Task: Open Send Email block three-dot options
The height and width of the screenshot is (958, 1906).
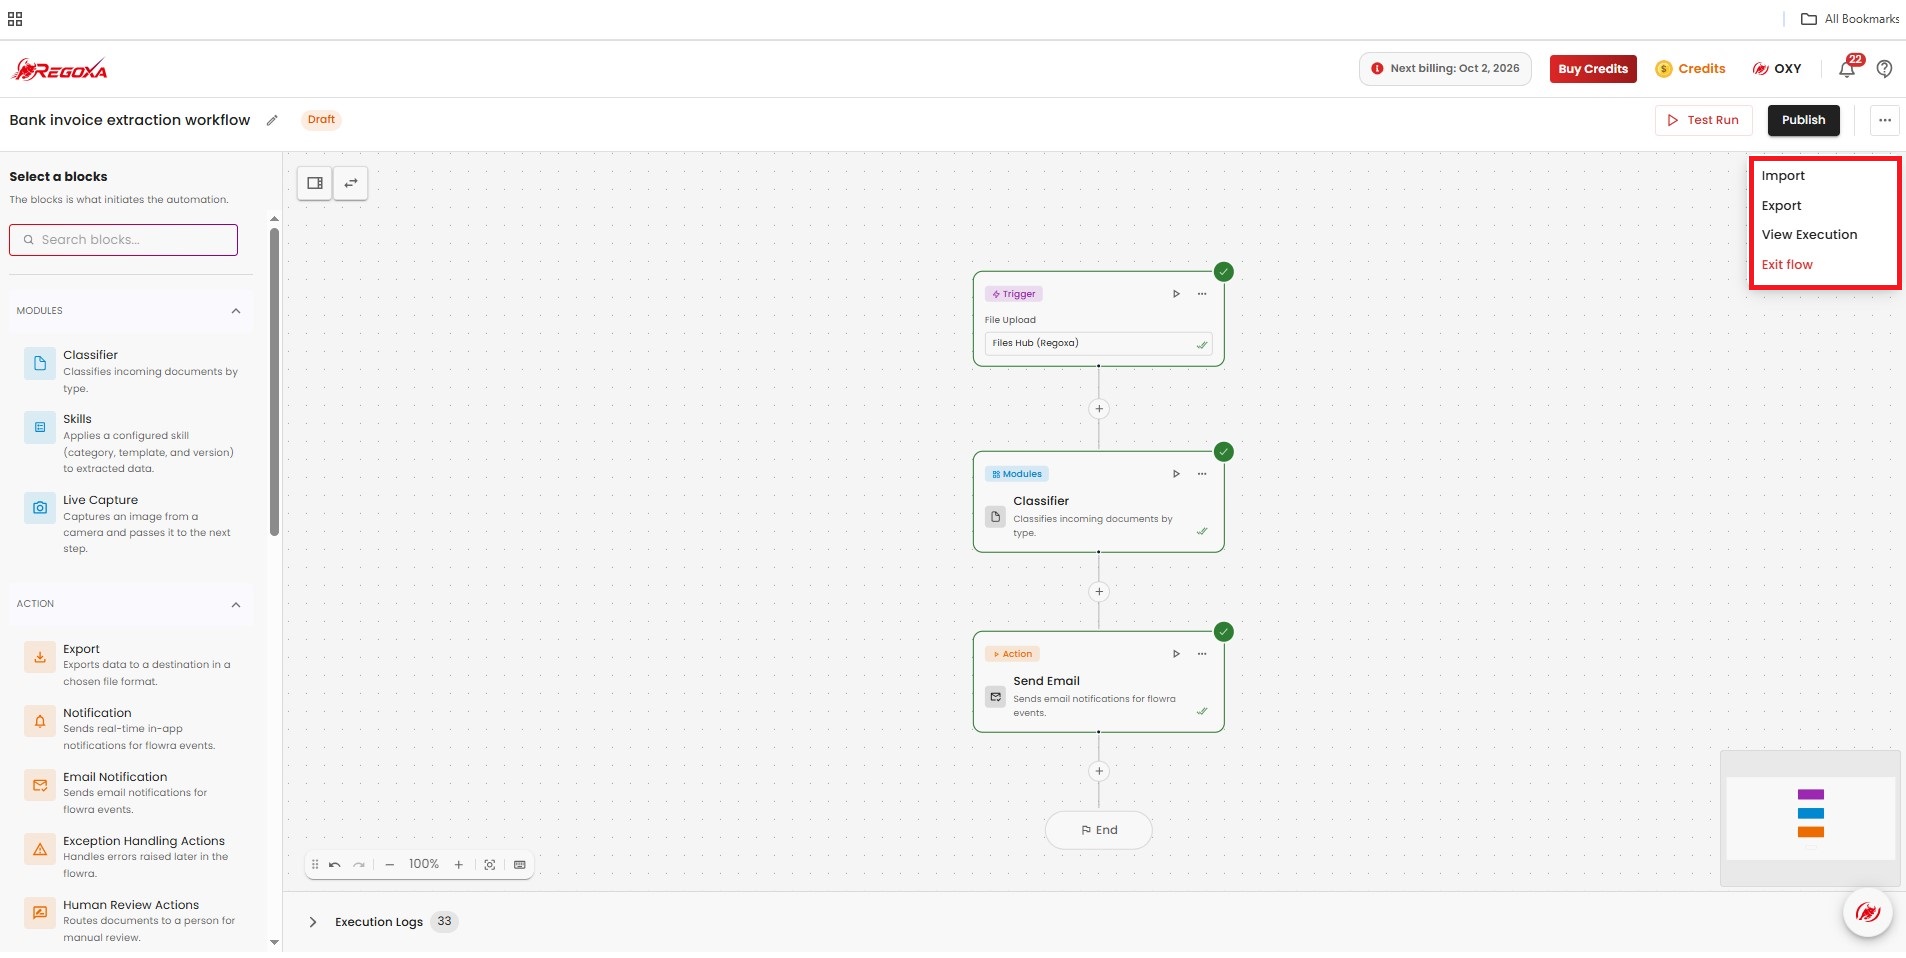Action: 1202,654
